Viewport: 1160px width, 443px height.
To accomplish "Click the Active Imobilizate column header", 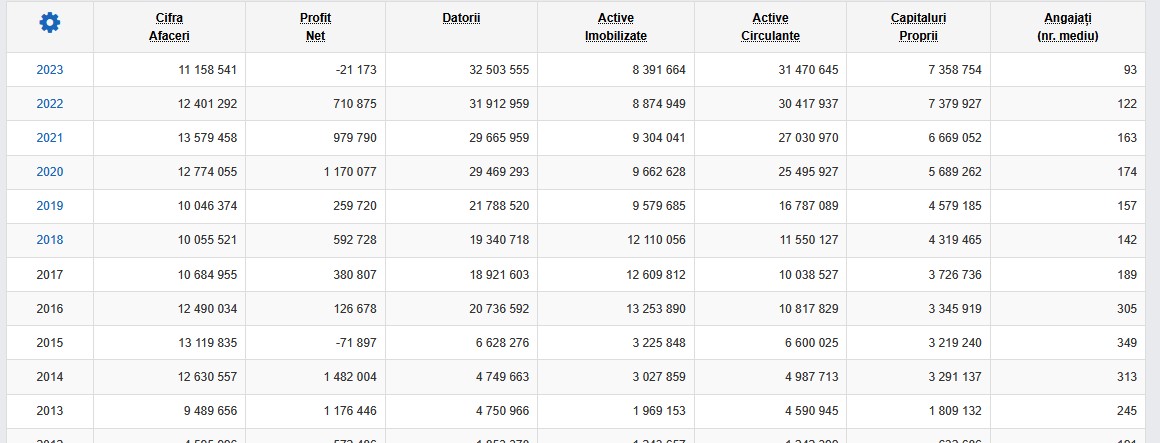I will click(x=616, y=27).
